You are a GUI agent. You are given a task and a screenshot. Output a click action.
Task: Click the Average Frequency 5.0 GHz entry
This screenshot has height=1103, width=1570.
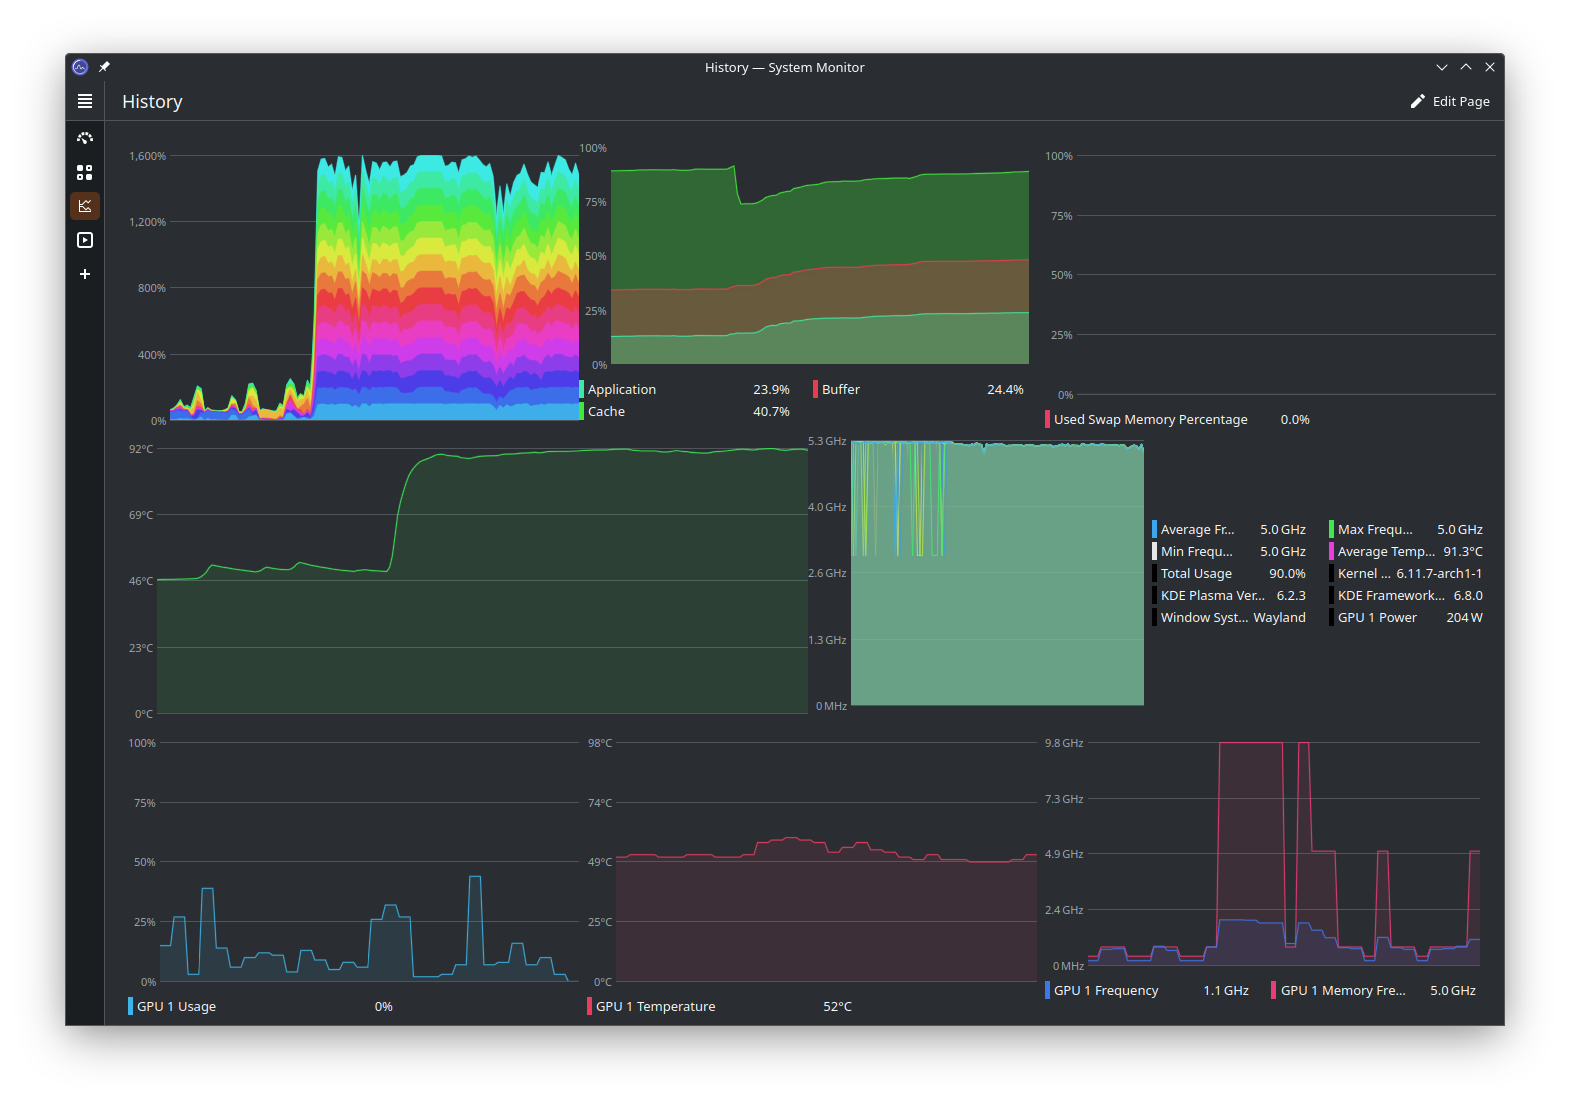pyautogui.click(x=1229, y=529)
